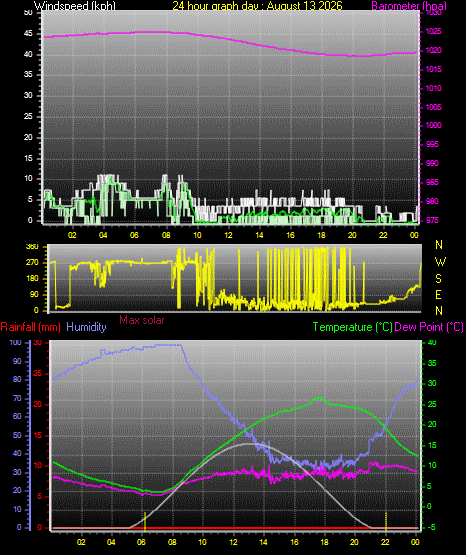This screenshot has height=555, width=466.
Task: Click the Windspeed (kph) axis title
Action: (x=75, y=5)
